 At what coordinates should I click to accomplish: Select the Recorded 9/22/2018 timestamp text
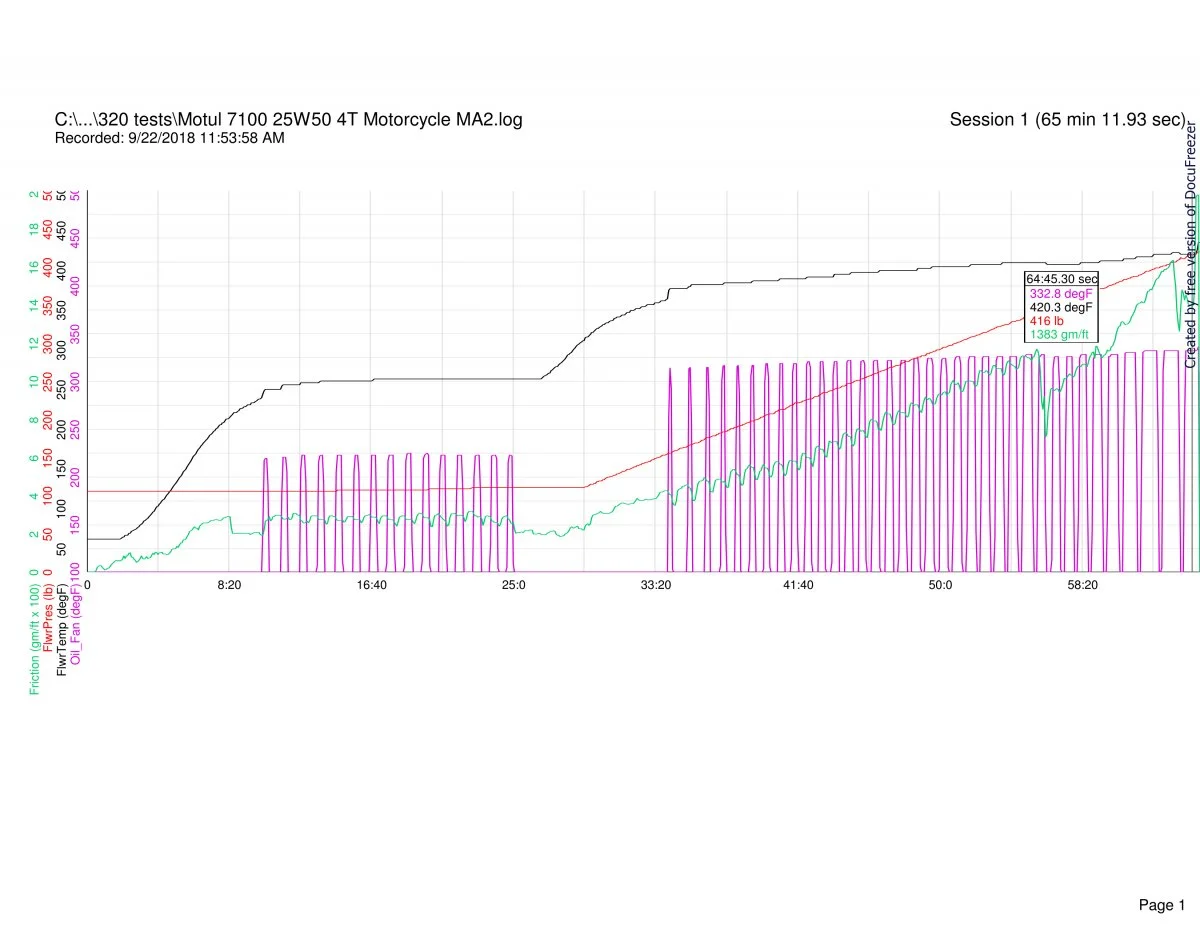click(x=169, y=138)
